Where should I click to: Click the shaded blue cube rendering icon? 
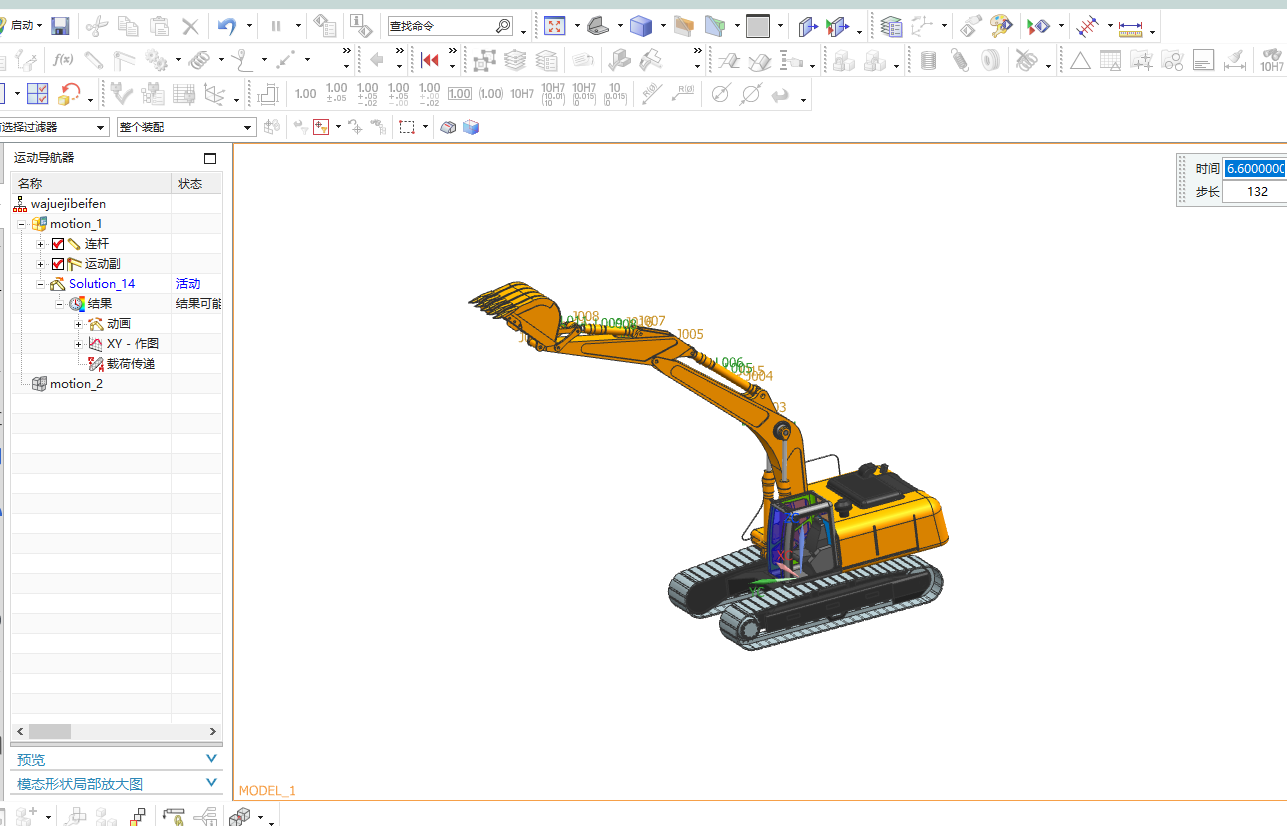click(x=641, y=26)
